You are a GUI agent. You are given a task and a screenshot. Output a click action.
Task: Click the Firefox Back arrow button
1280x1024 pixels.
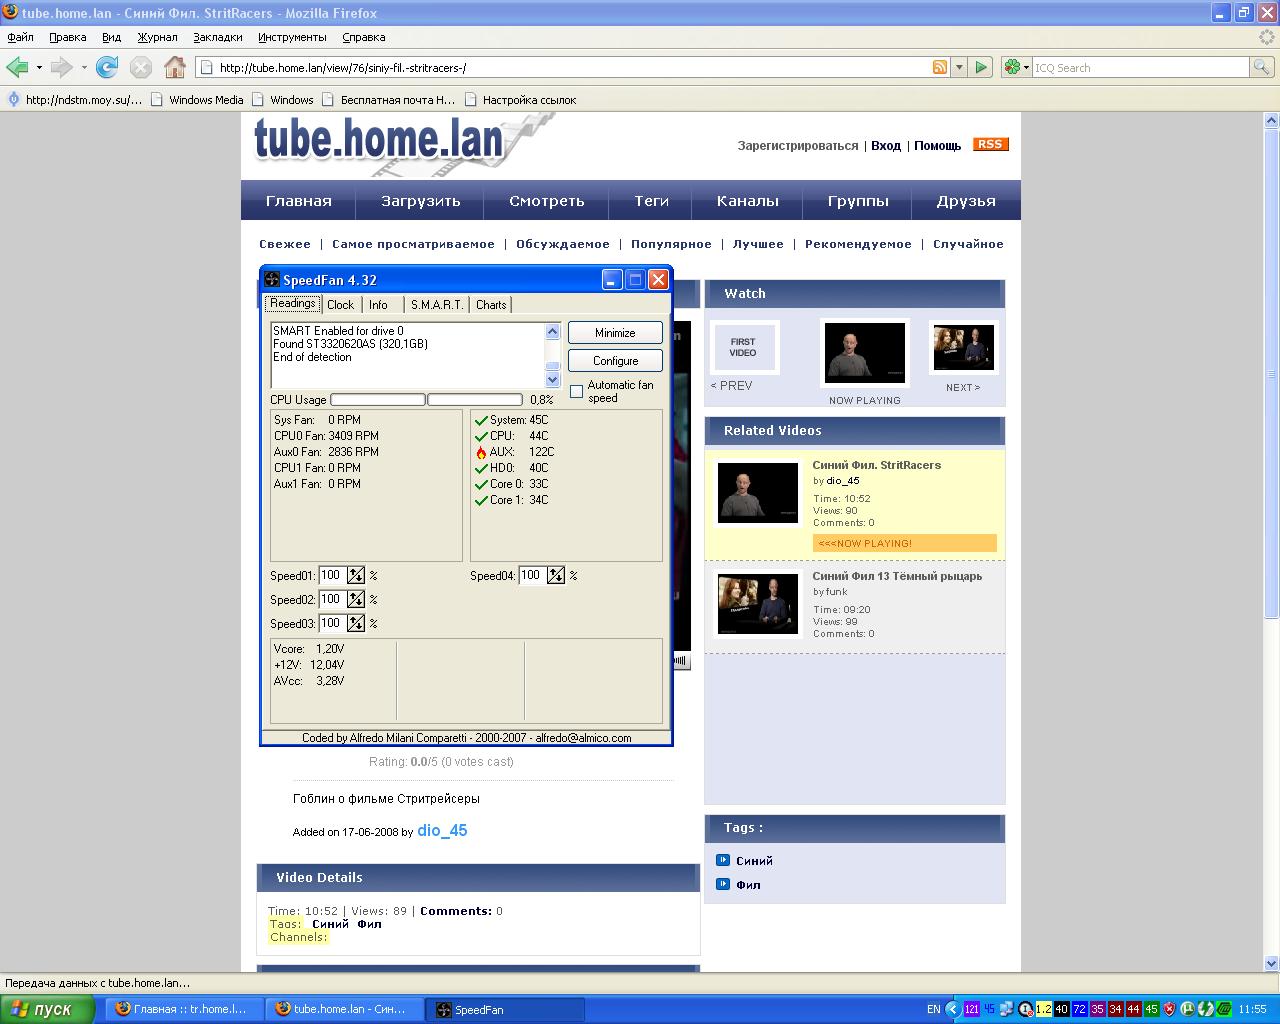[17, 67]
